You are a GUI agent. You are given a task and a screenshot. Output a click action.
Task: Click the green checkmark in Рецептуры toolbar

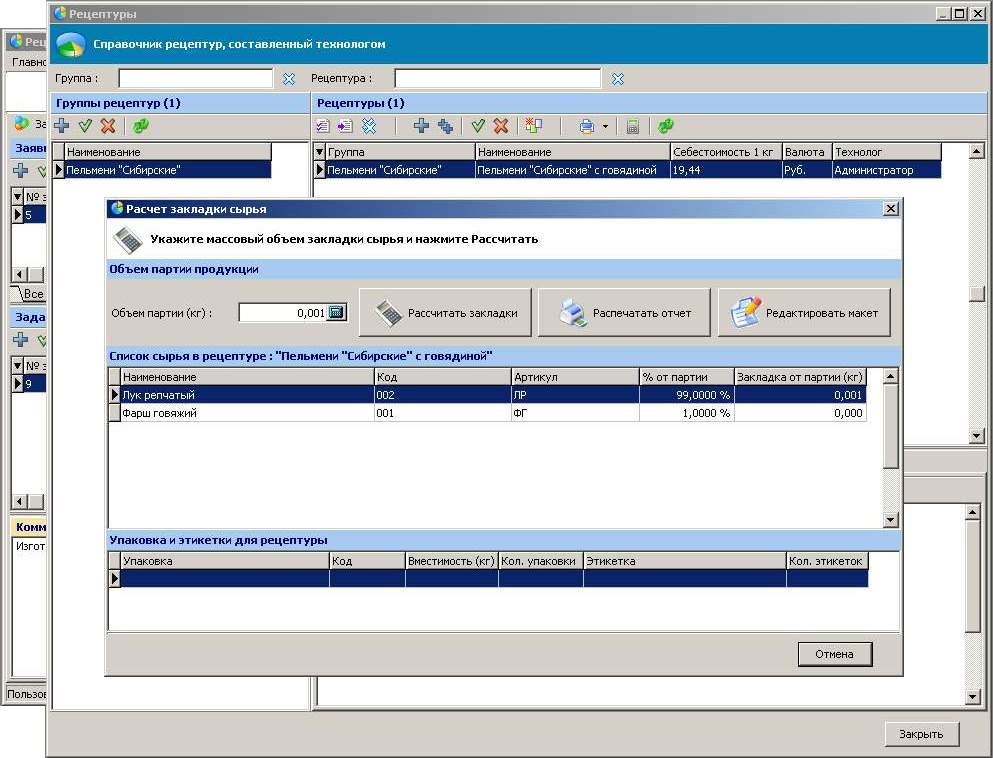point(478,126)
